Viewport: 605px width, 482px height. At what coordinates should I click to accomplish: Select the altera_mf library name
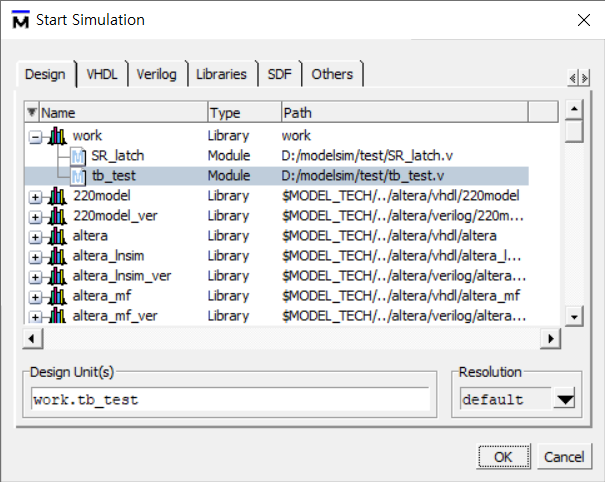tap(102, 296)
